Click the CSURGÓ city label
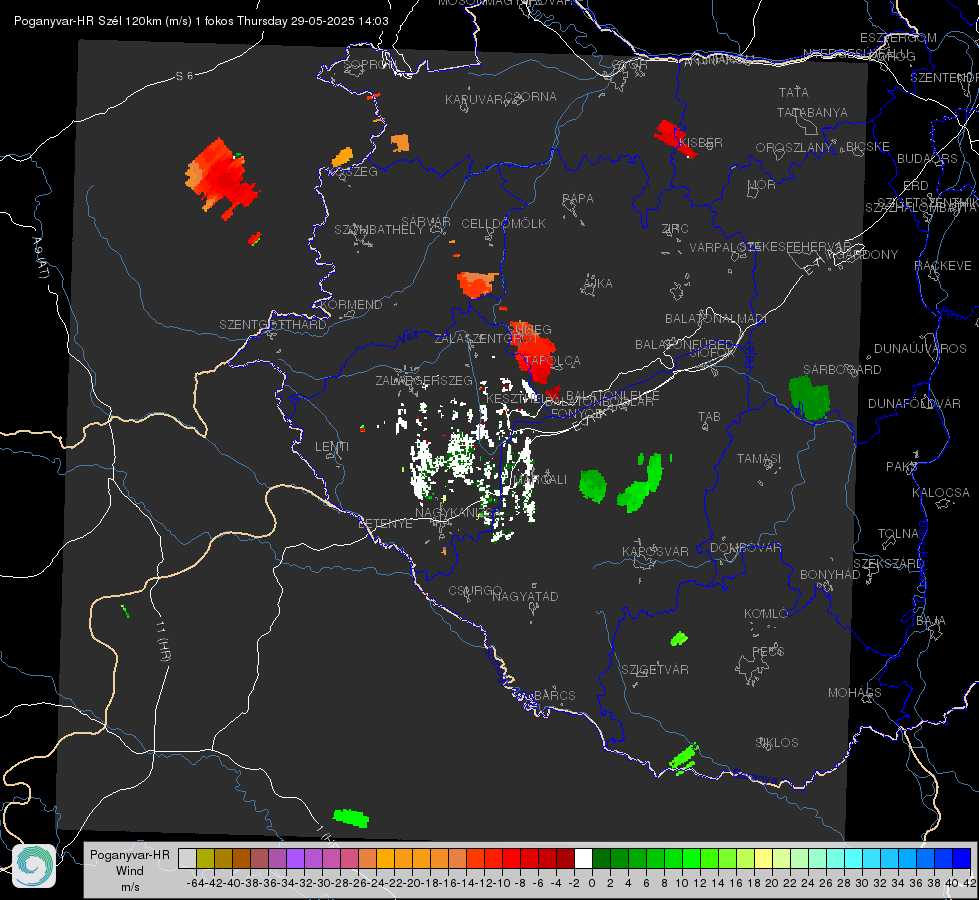Screen dimensions: 979x900 point(475,591)
